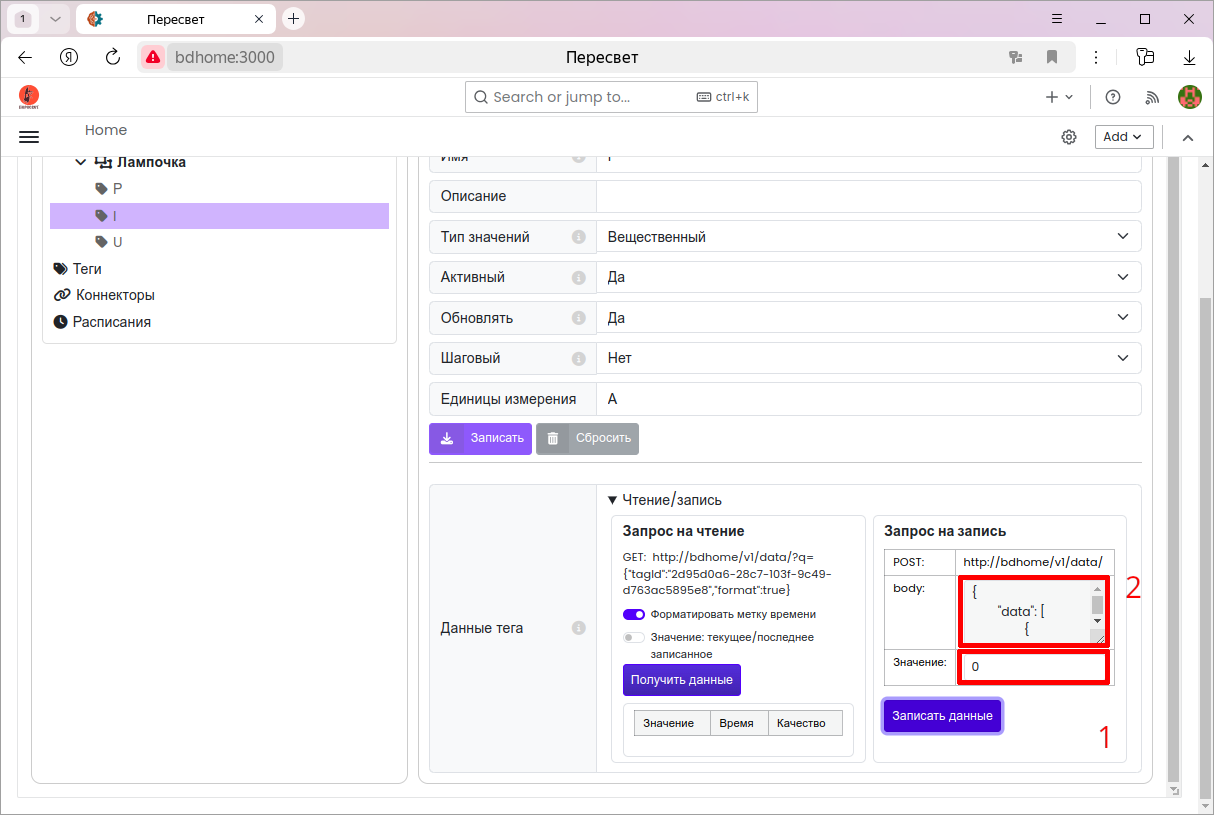Open the Help question mark icon

tap(1112, 97)
